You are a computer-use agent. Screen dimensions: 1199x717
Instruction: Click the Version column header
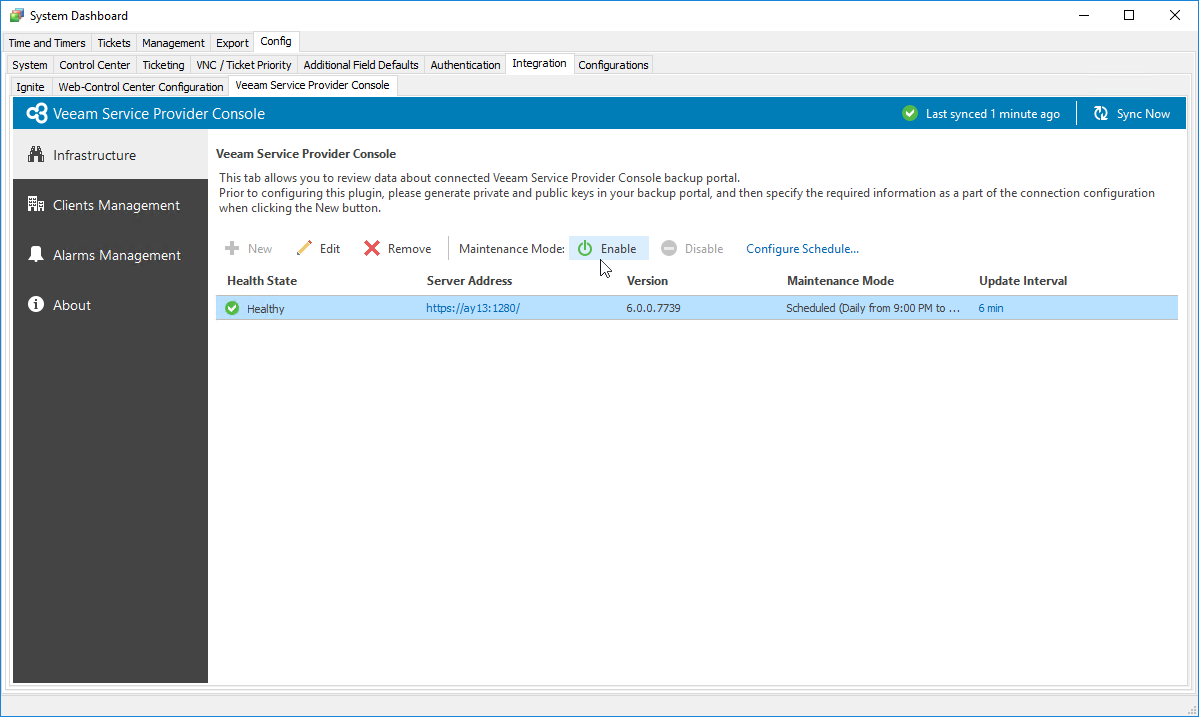pyautogui.click(x=647, y=281)
